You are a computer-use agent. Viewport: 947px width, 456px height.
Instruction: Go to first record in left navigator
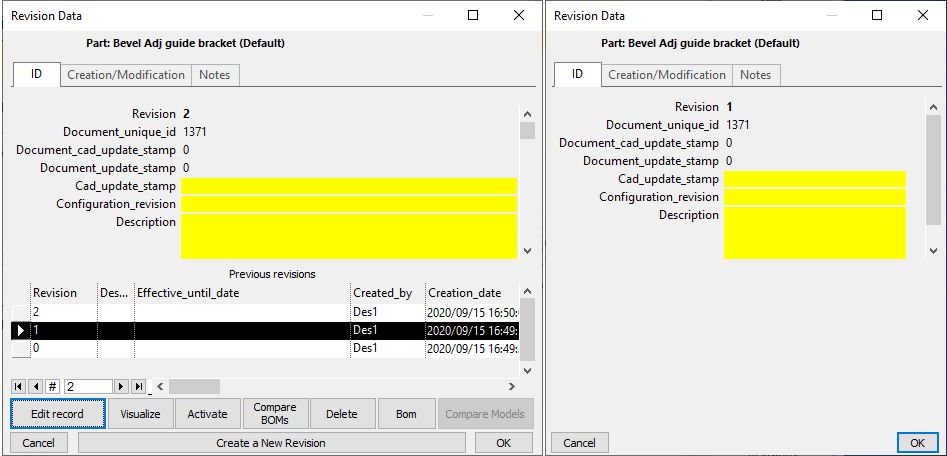pos(18,387)
